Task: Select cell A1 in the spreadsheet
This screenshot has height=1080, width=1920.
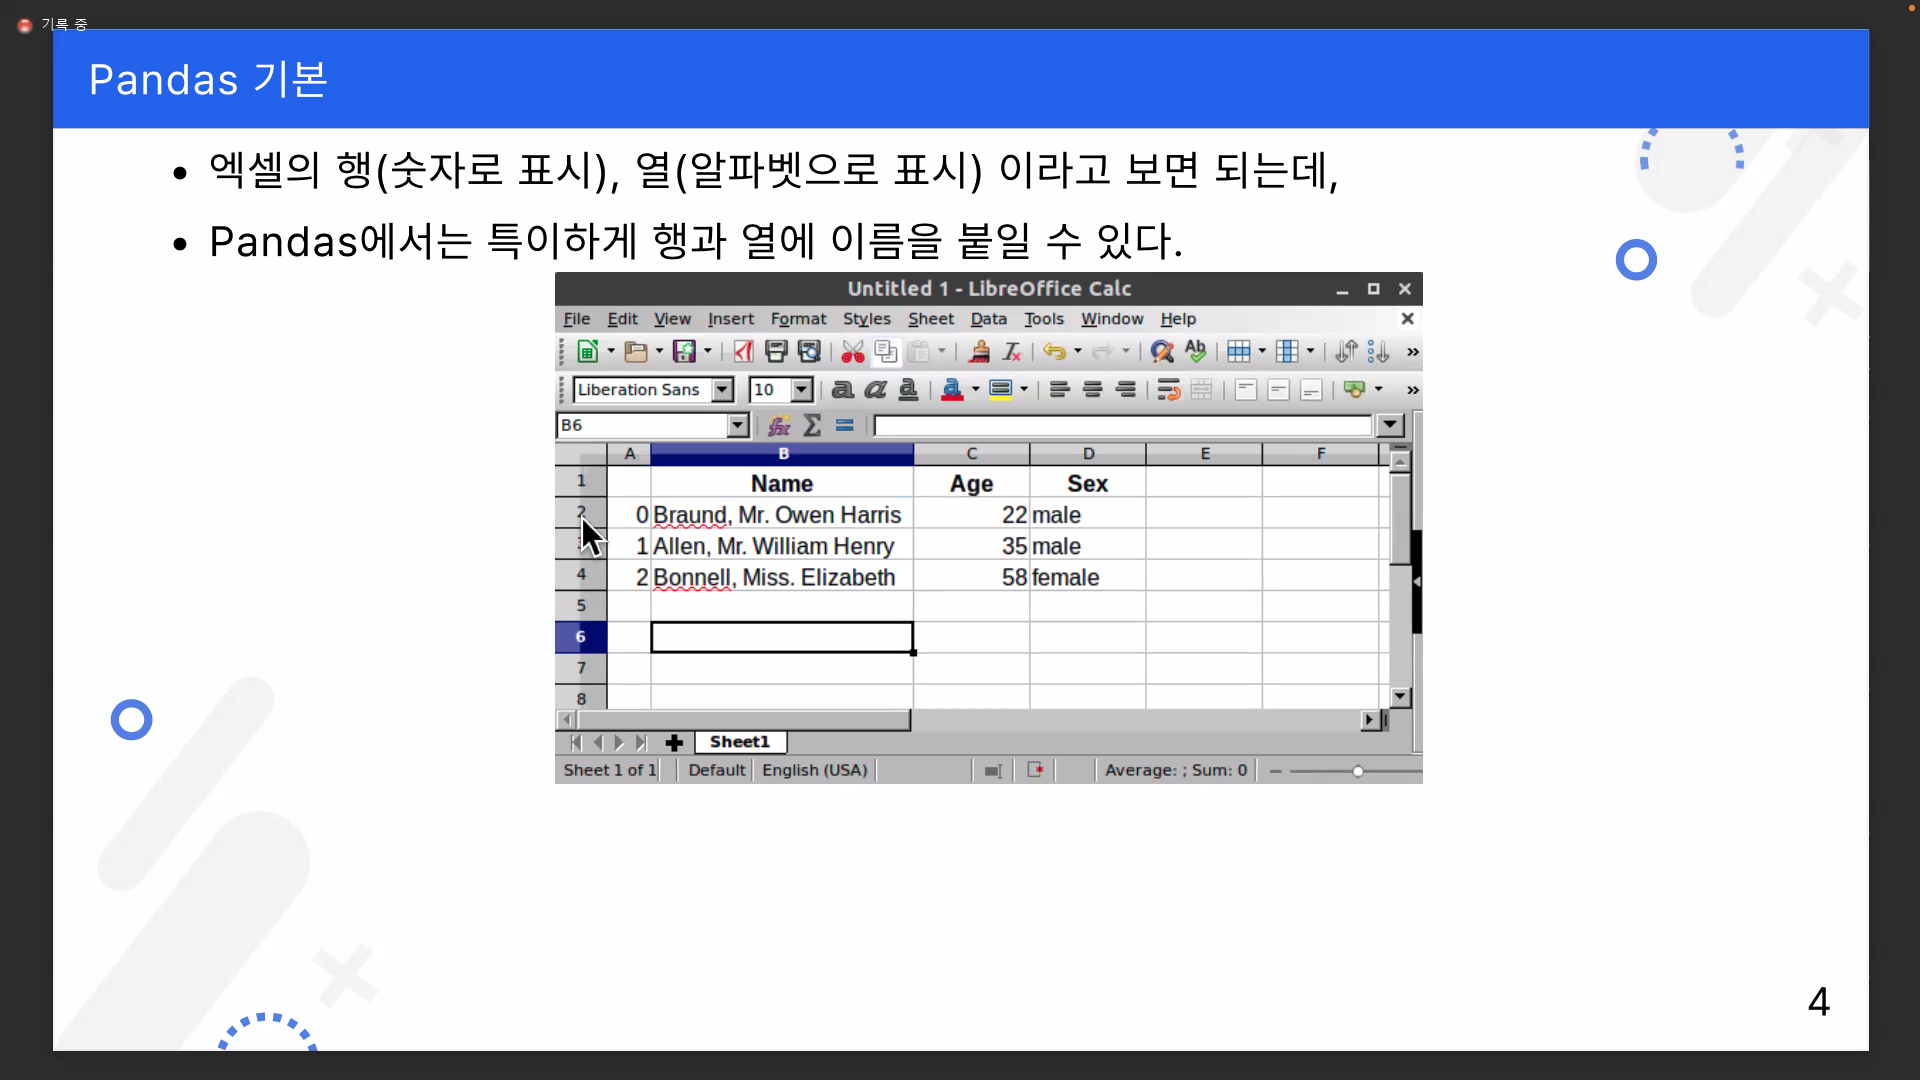Action: (630, 483)
